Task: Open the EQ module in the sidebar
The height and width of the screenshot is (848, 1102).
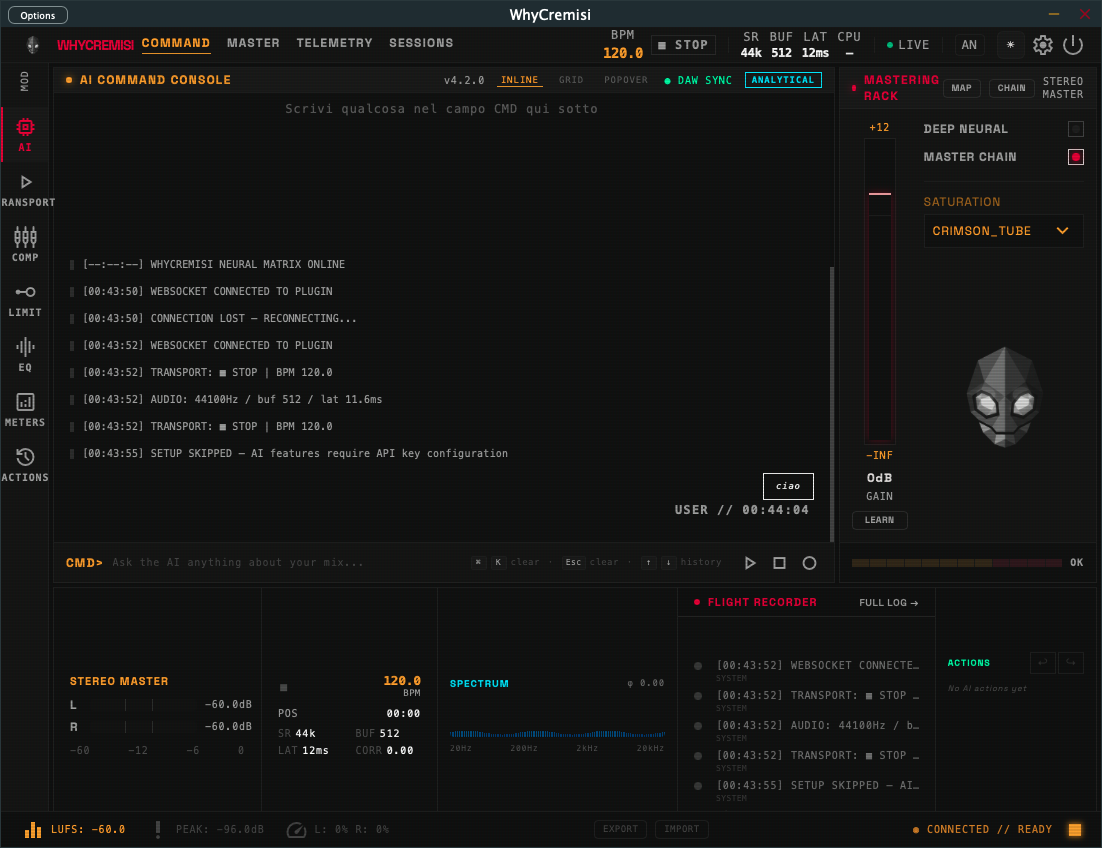Action: (25, 355)
